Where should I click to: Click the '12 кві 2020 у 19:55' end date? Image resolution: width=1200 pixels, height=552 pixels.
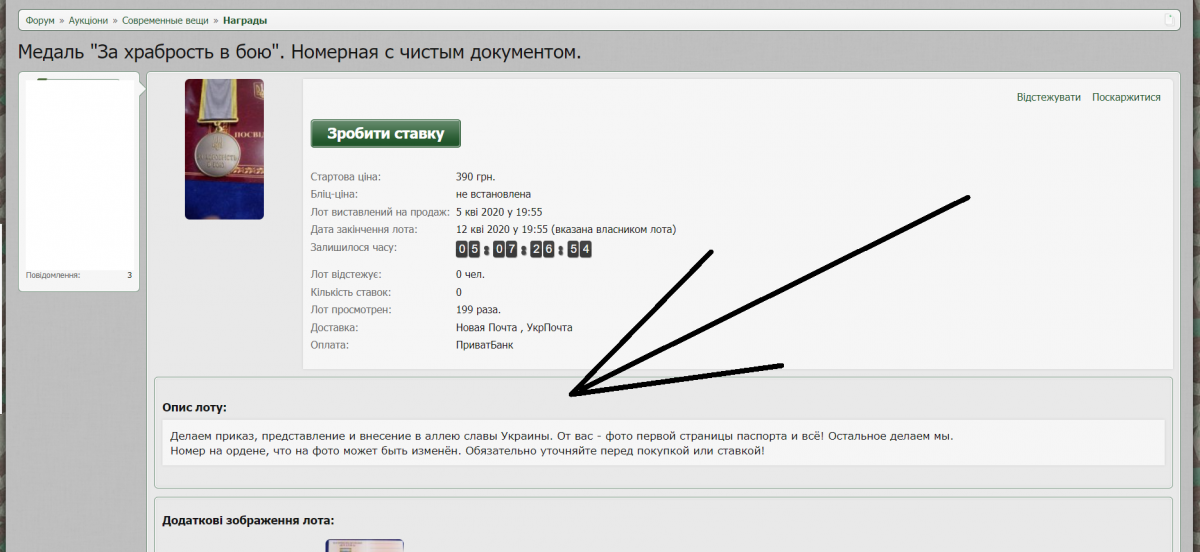(502, 229)
